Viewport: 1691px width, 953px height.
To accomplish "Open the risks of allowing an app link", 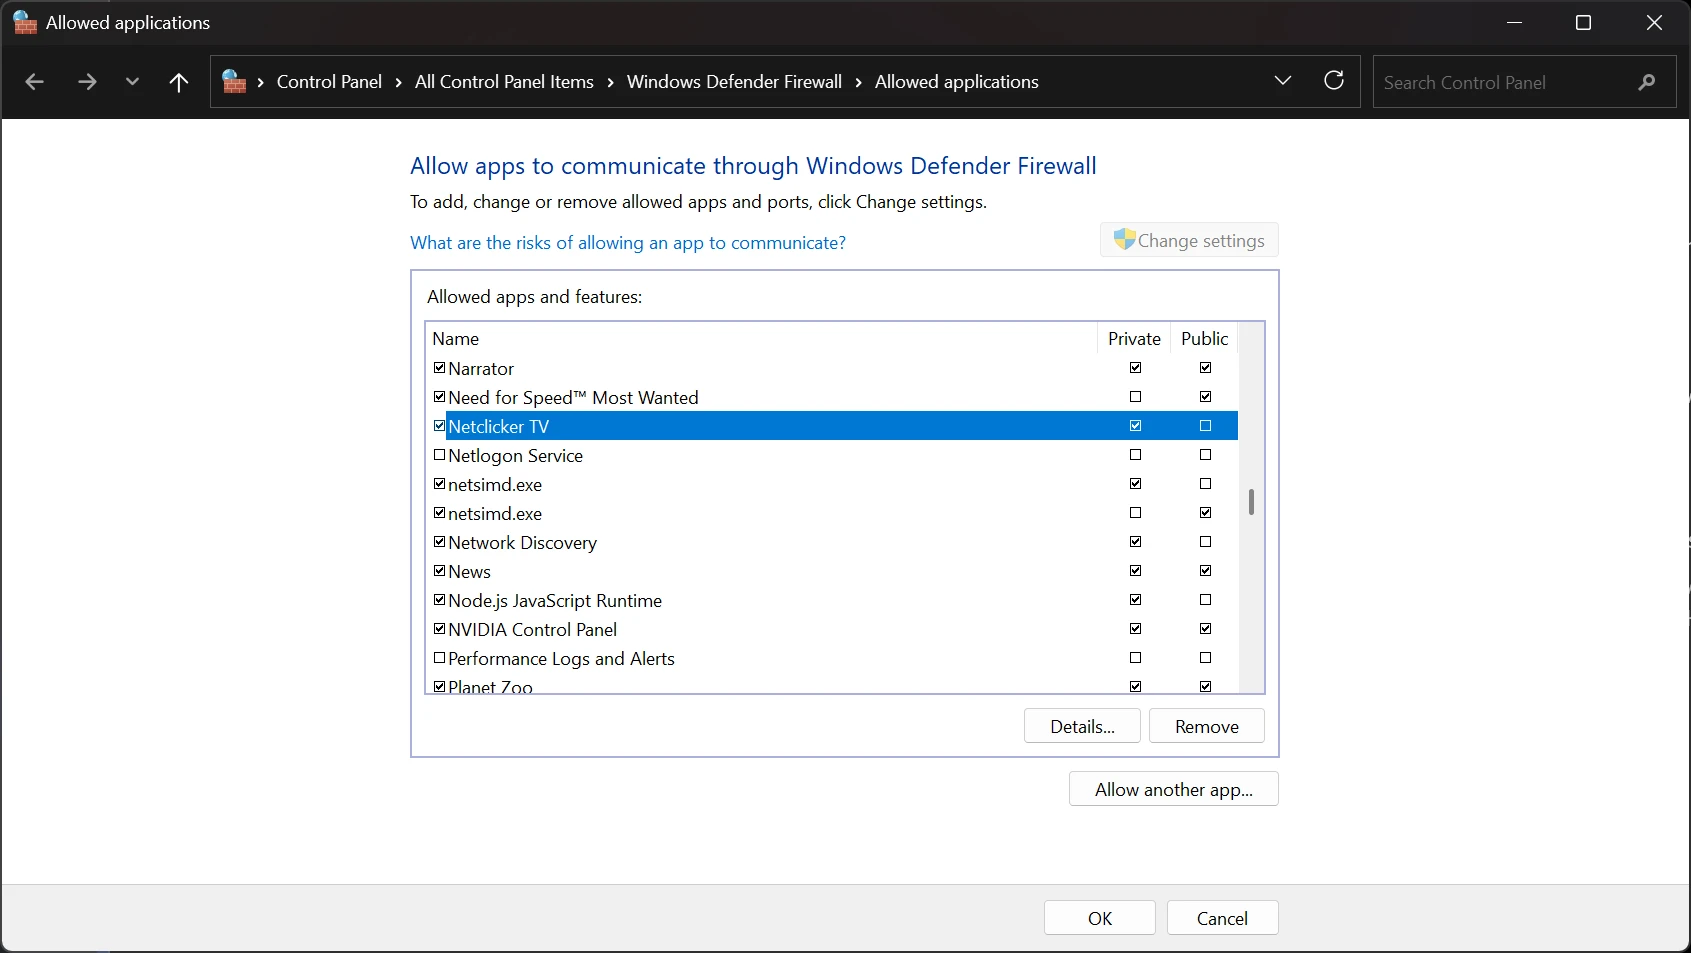I will pyautogui.click(x=628, y=243).
